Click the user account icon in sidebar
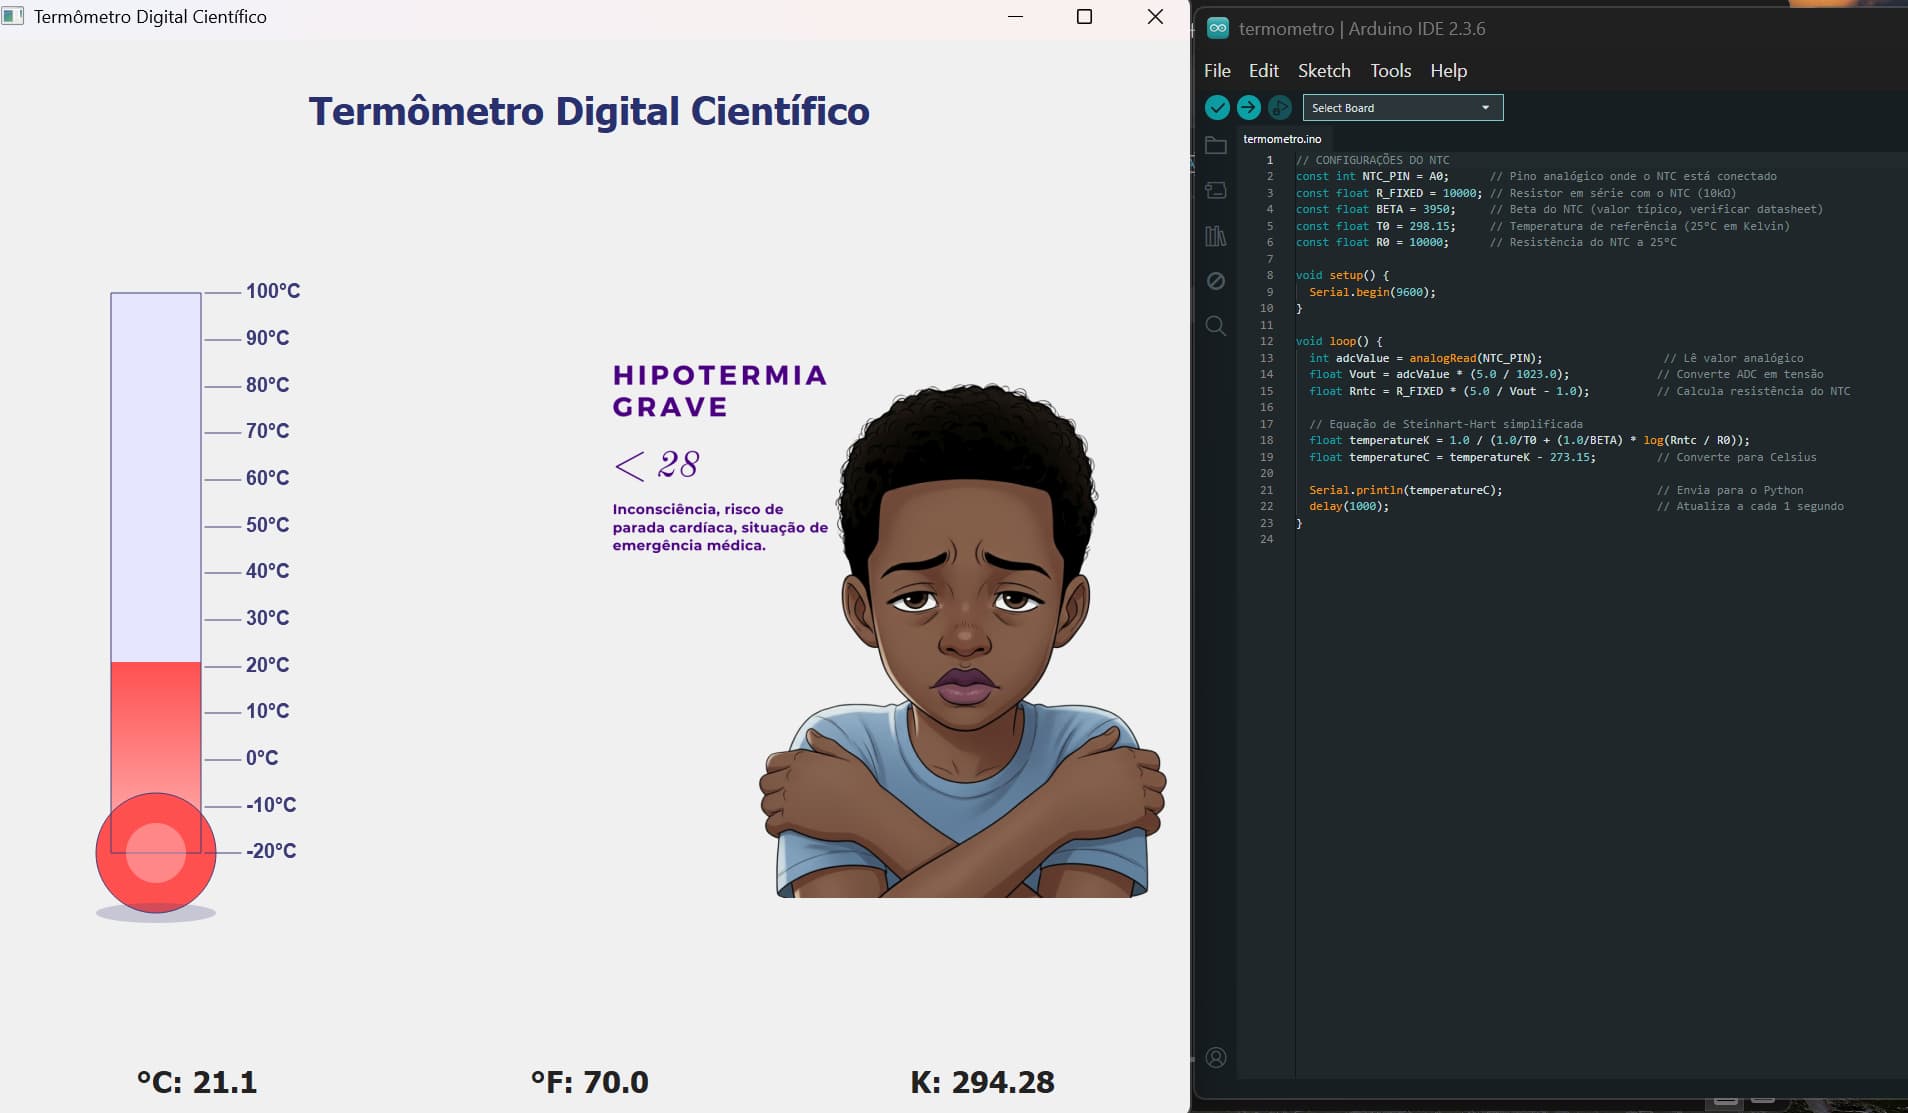1908x1113 pixels. pyautogui.click(x=1216, y=1058)
